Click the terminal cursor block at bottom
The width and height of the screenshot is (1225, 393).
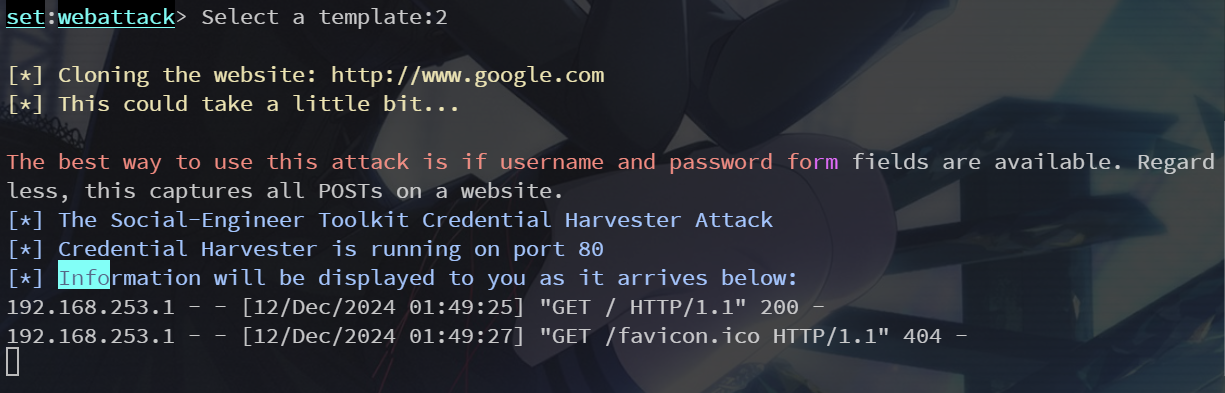pos(12,362)
